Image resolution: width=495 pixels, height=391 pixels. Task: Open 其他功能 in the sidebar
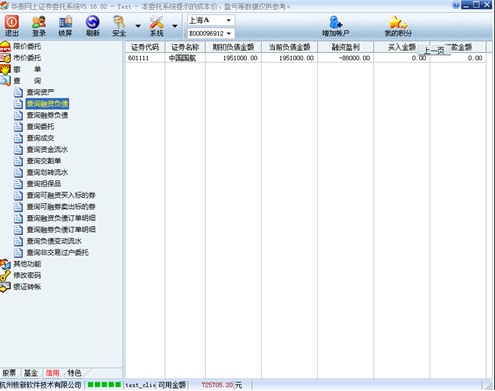(27, 264)
